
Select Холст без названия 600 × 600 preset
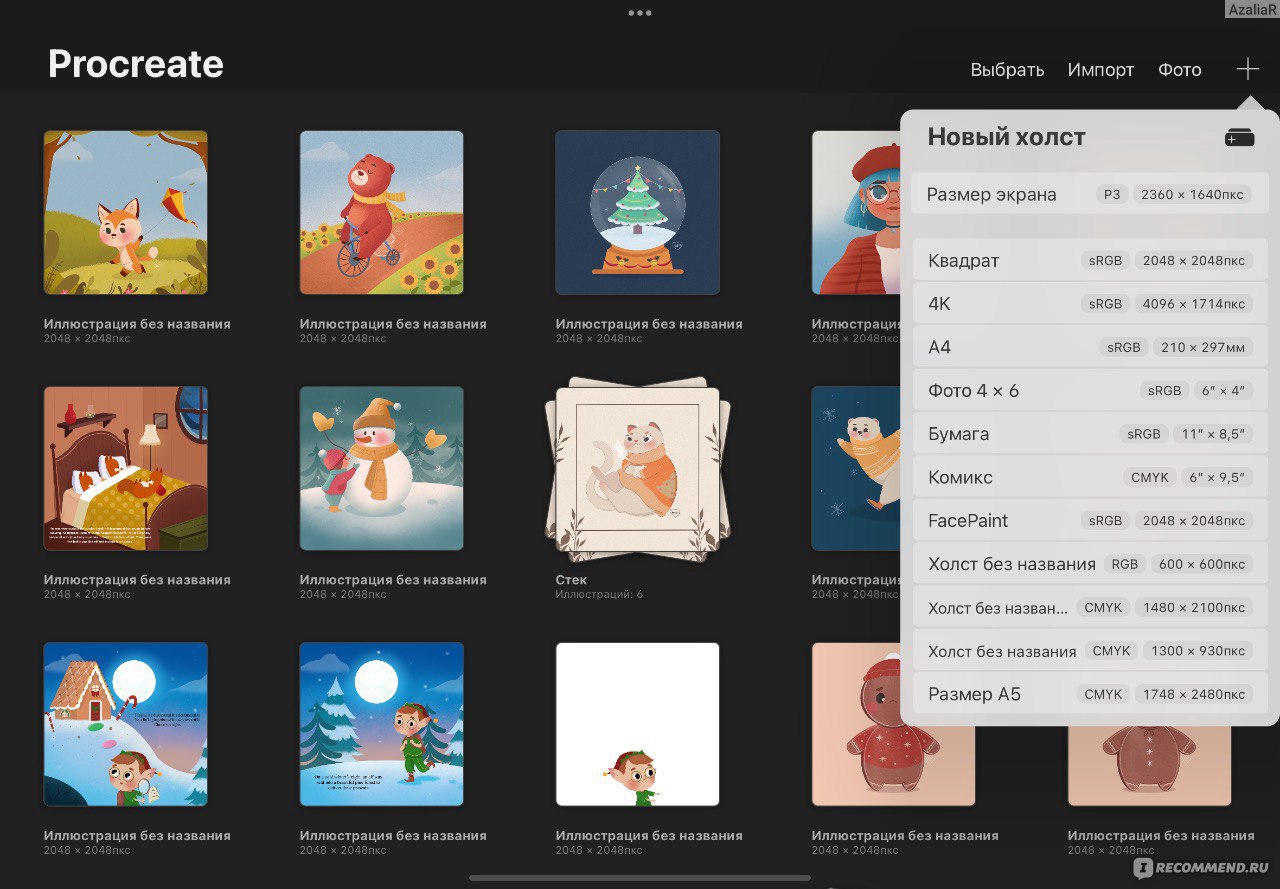click(x=1090, y=564)
